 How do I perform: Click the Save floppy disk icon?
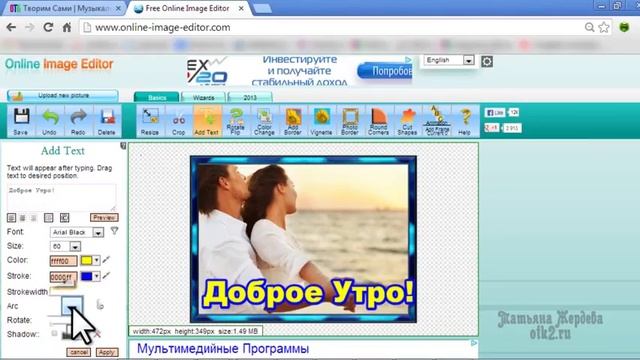21,121
